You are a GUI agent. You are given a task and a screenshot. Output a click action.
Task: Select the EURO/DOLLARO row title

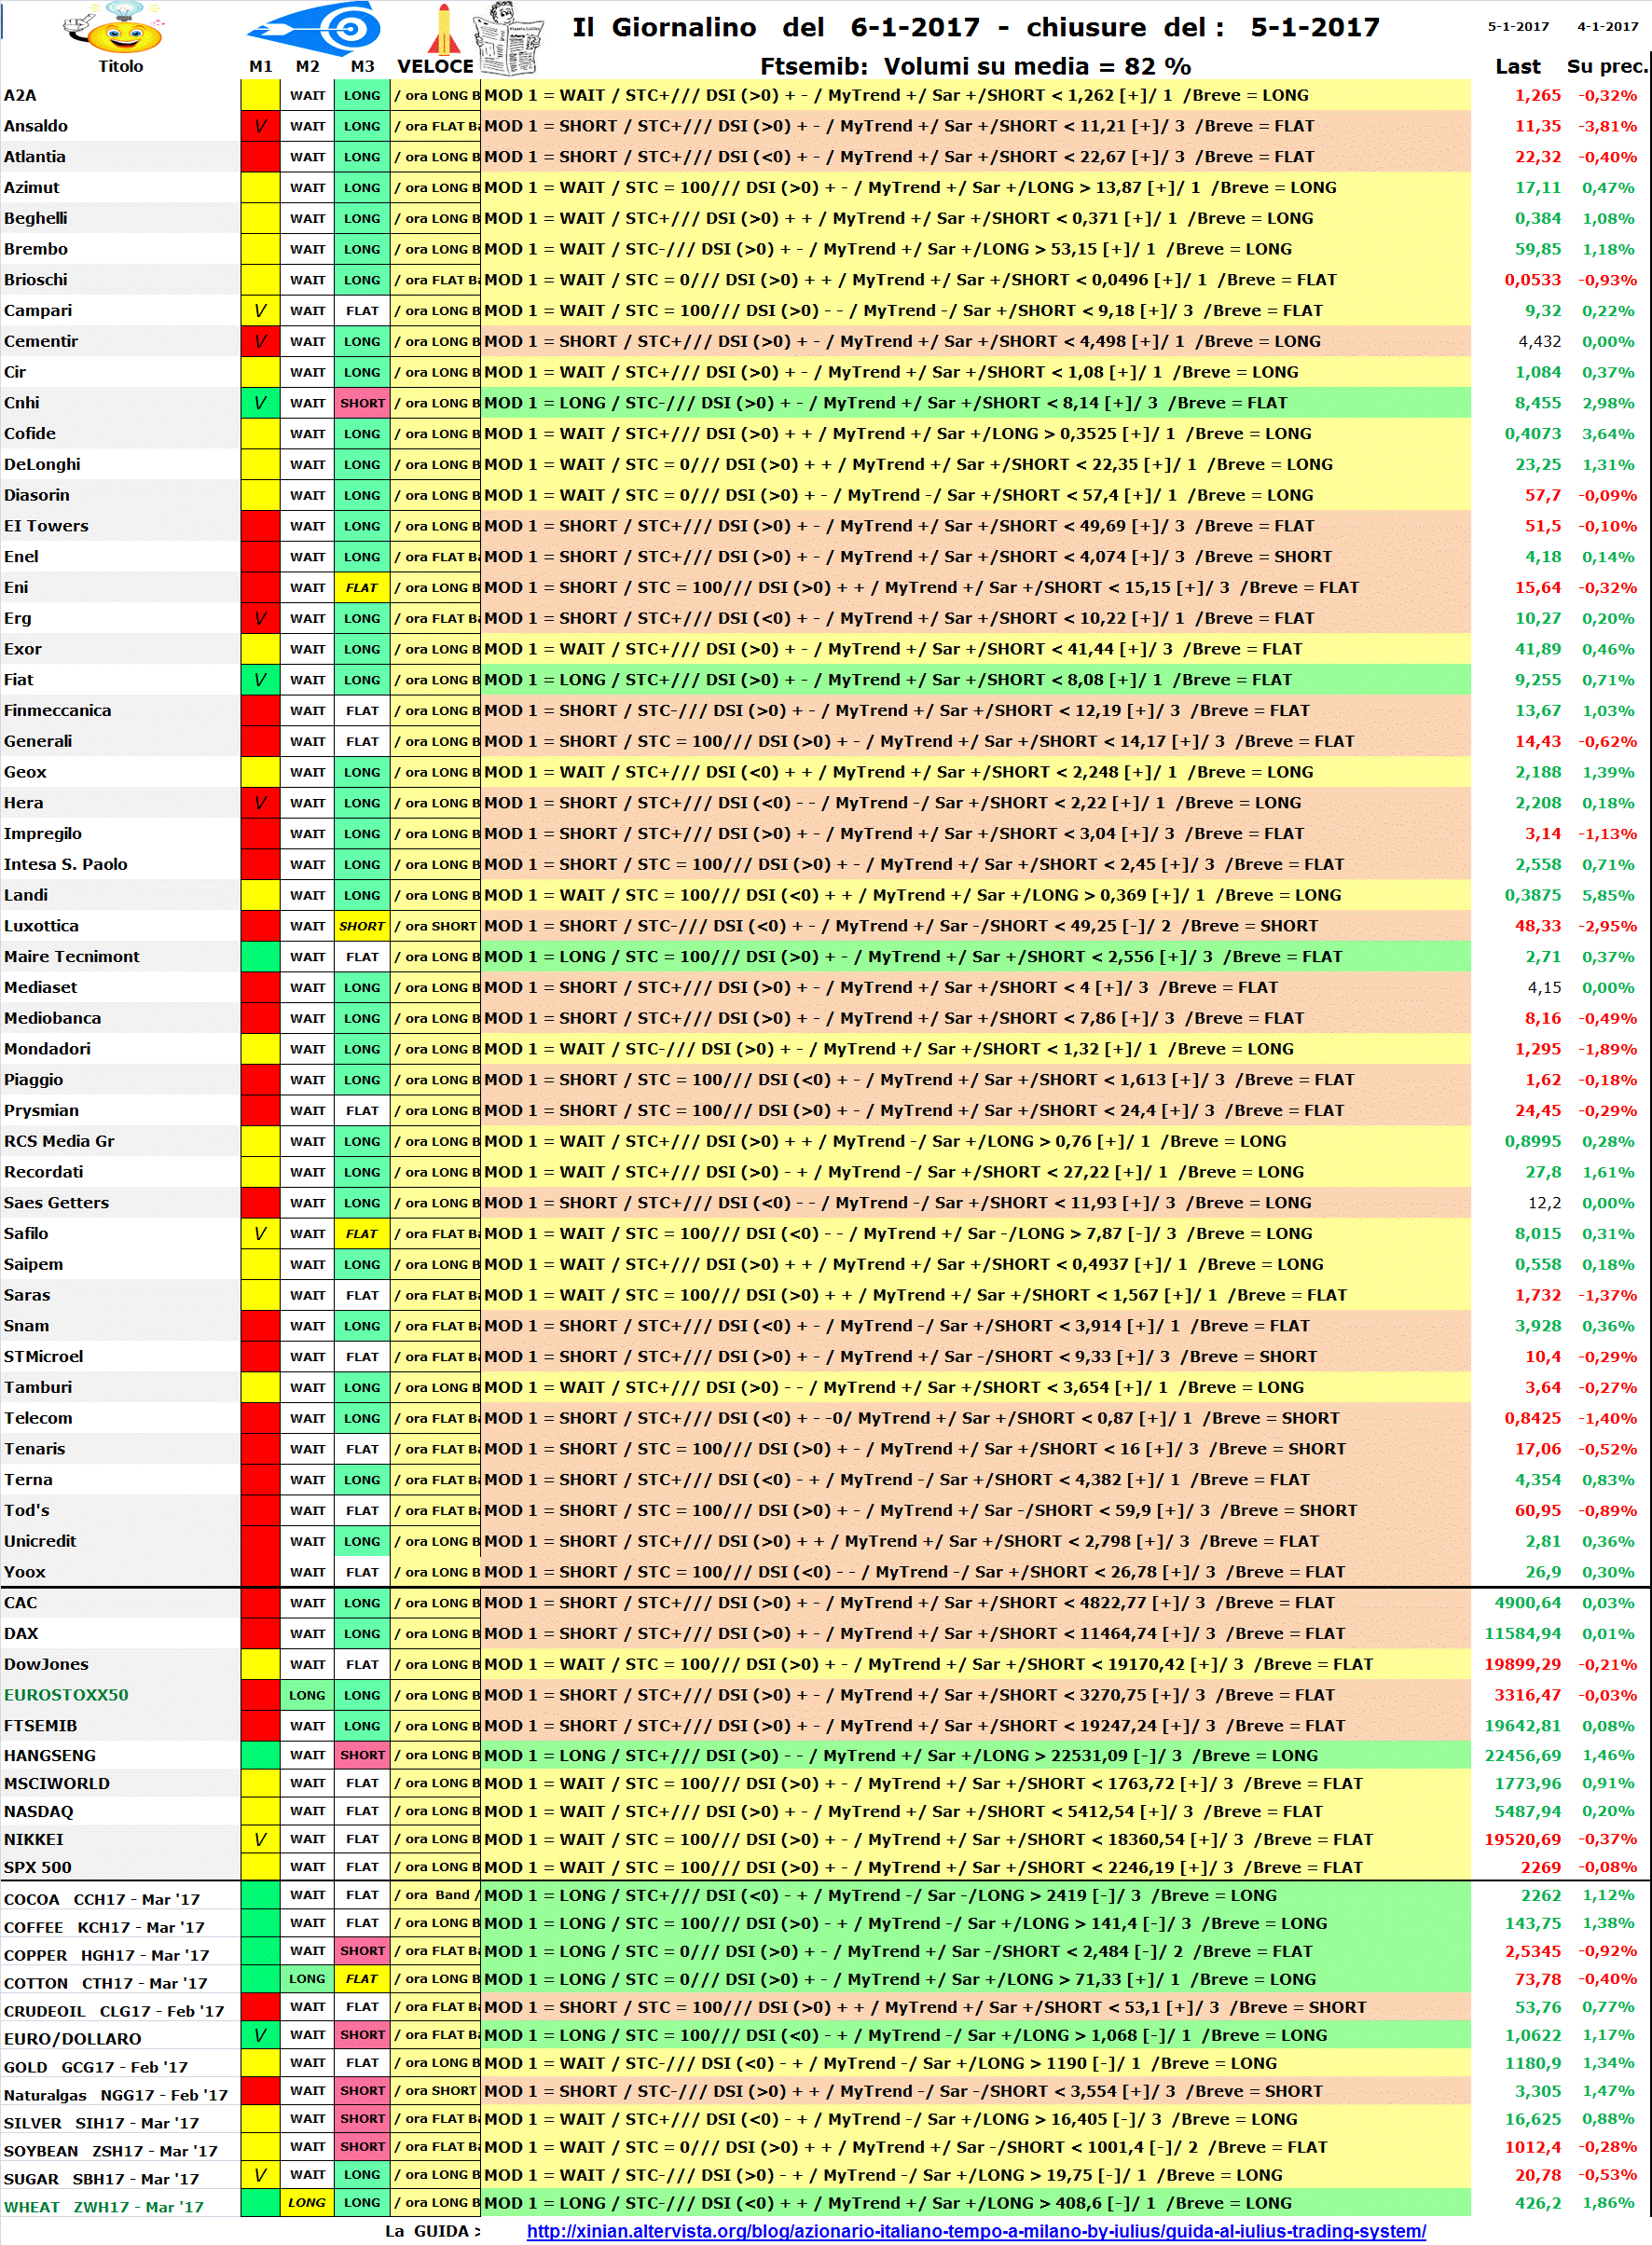120,2039
